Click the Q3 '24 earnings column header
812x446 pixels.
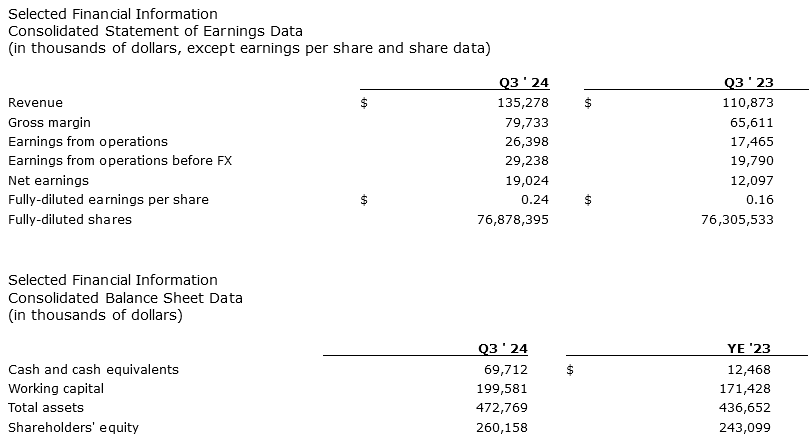[530, 83]
